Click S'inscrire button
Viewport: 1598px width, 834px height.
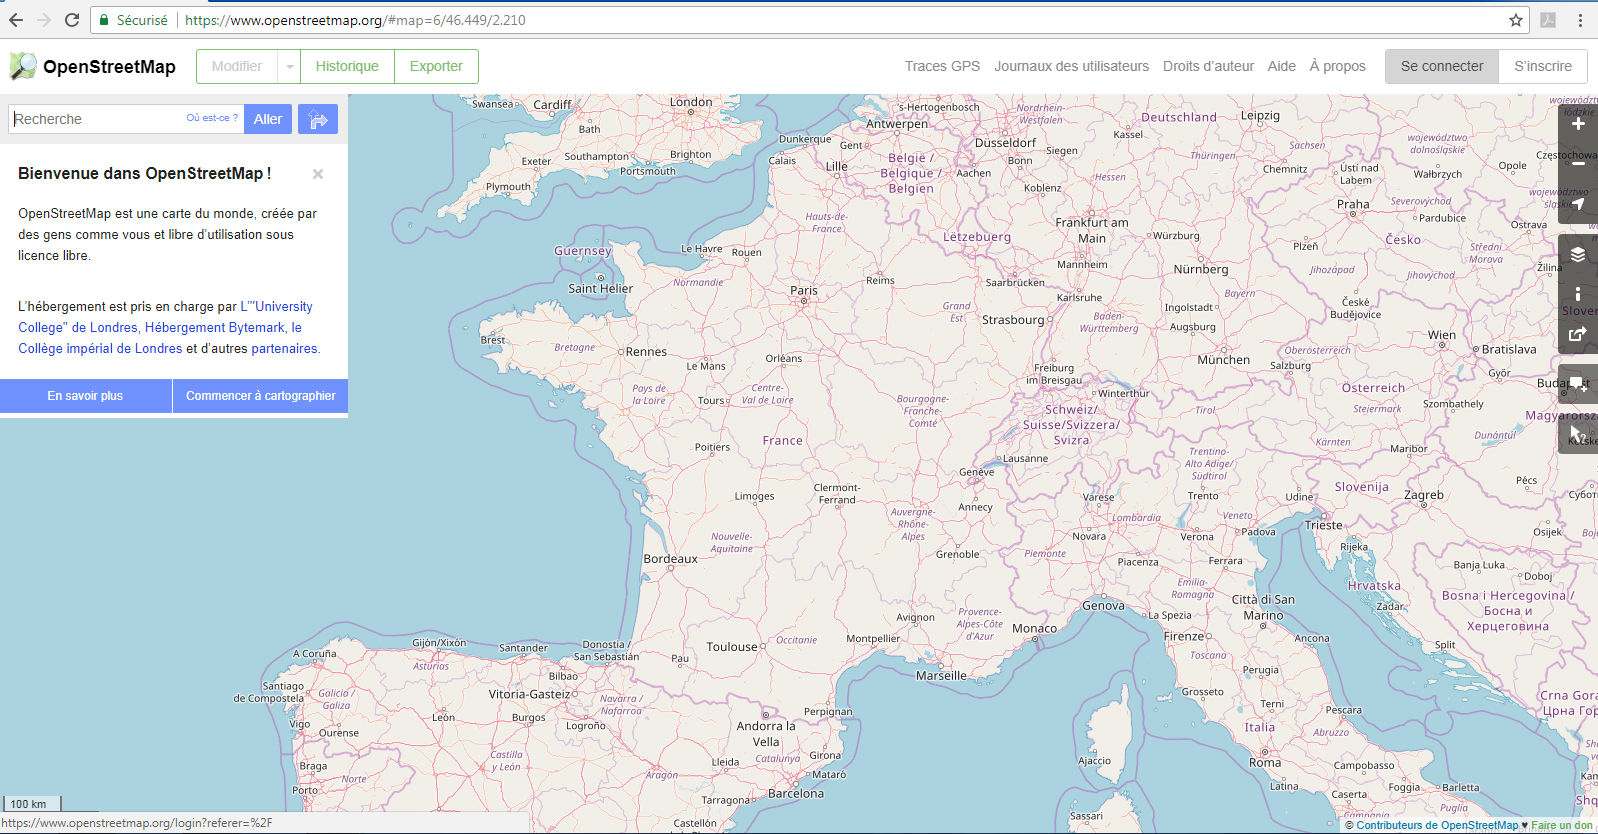[1543, 66]
